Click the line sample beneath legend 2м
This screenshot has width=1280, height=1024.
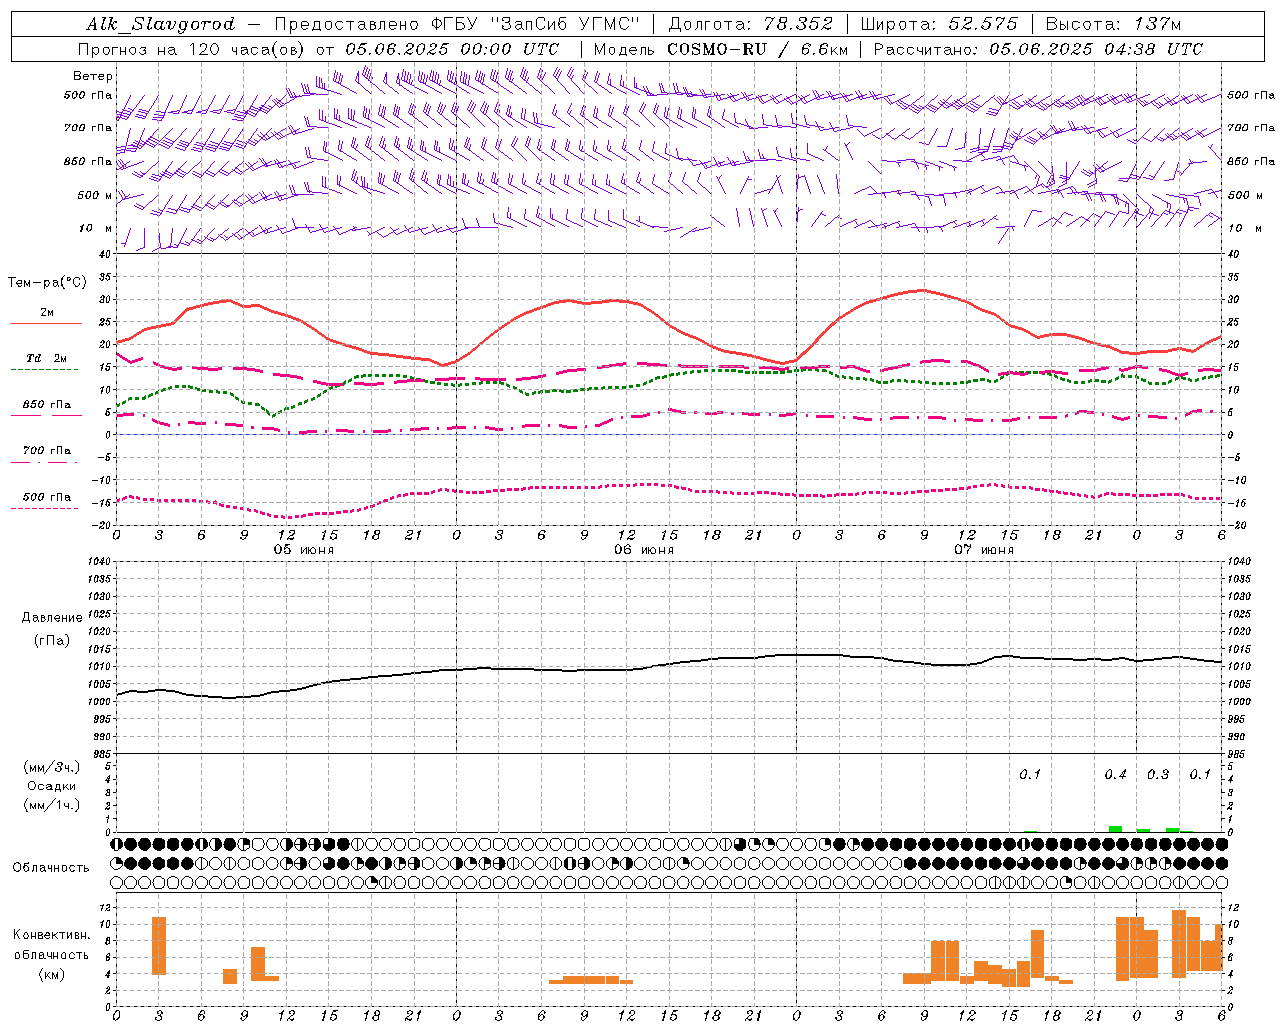point(46,323)
